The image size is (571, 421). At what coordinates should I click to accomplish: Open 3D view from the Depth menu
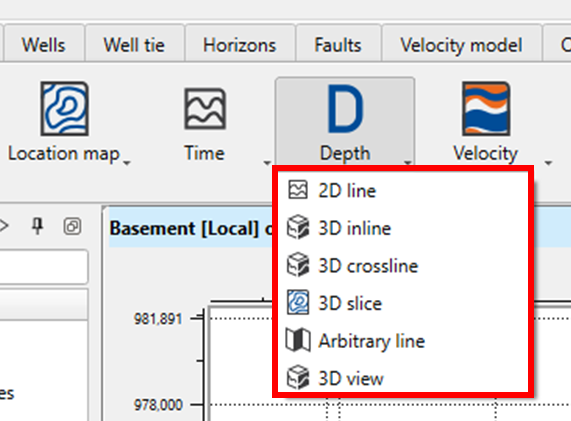point(351,378)
